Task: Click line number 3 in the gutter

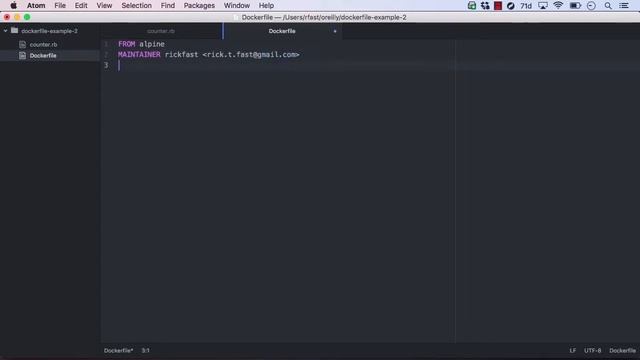Action: [106, 65]
